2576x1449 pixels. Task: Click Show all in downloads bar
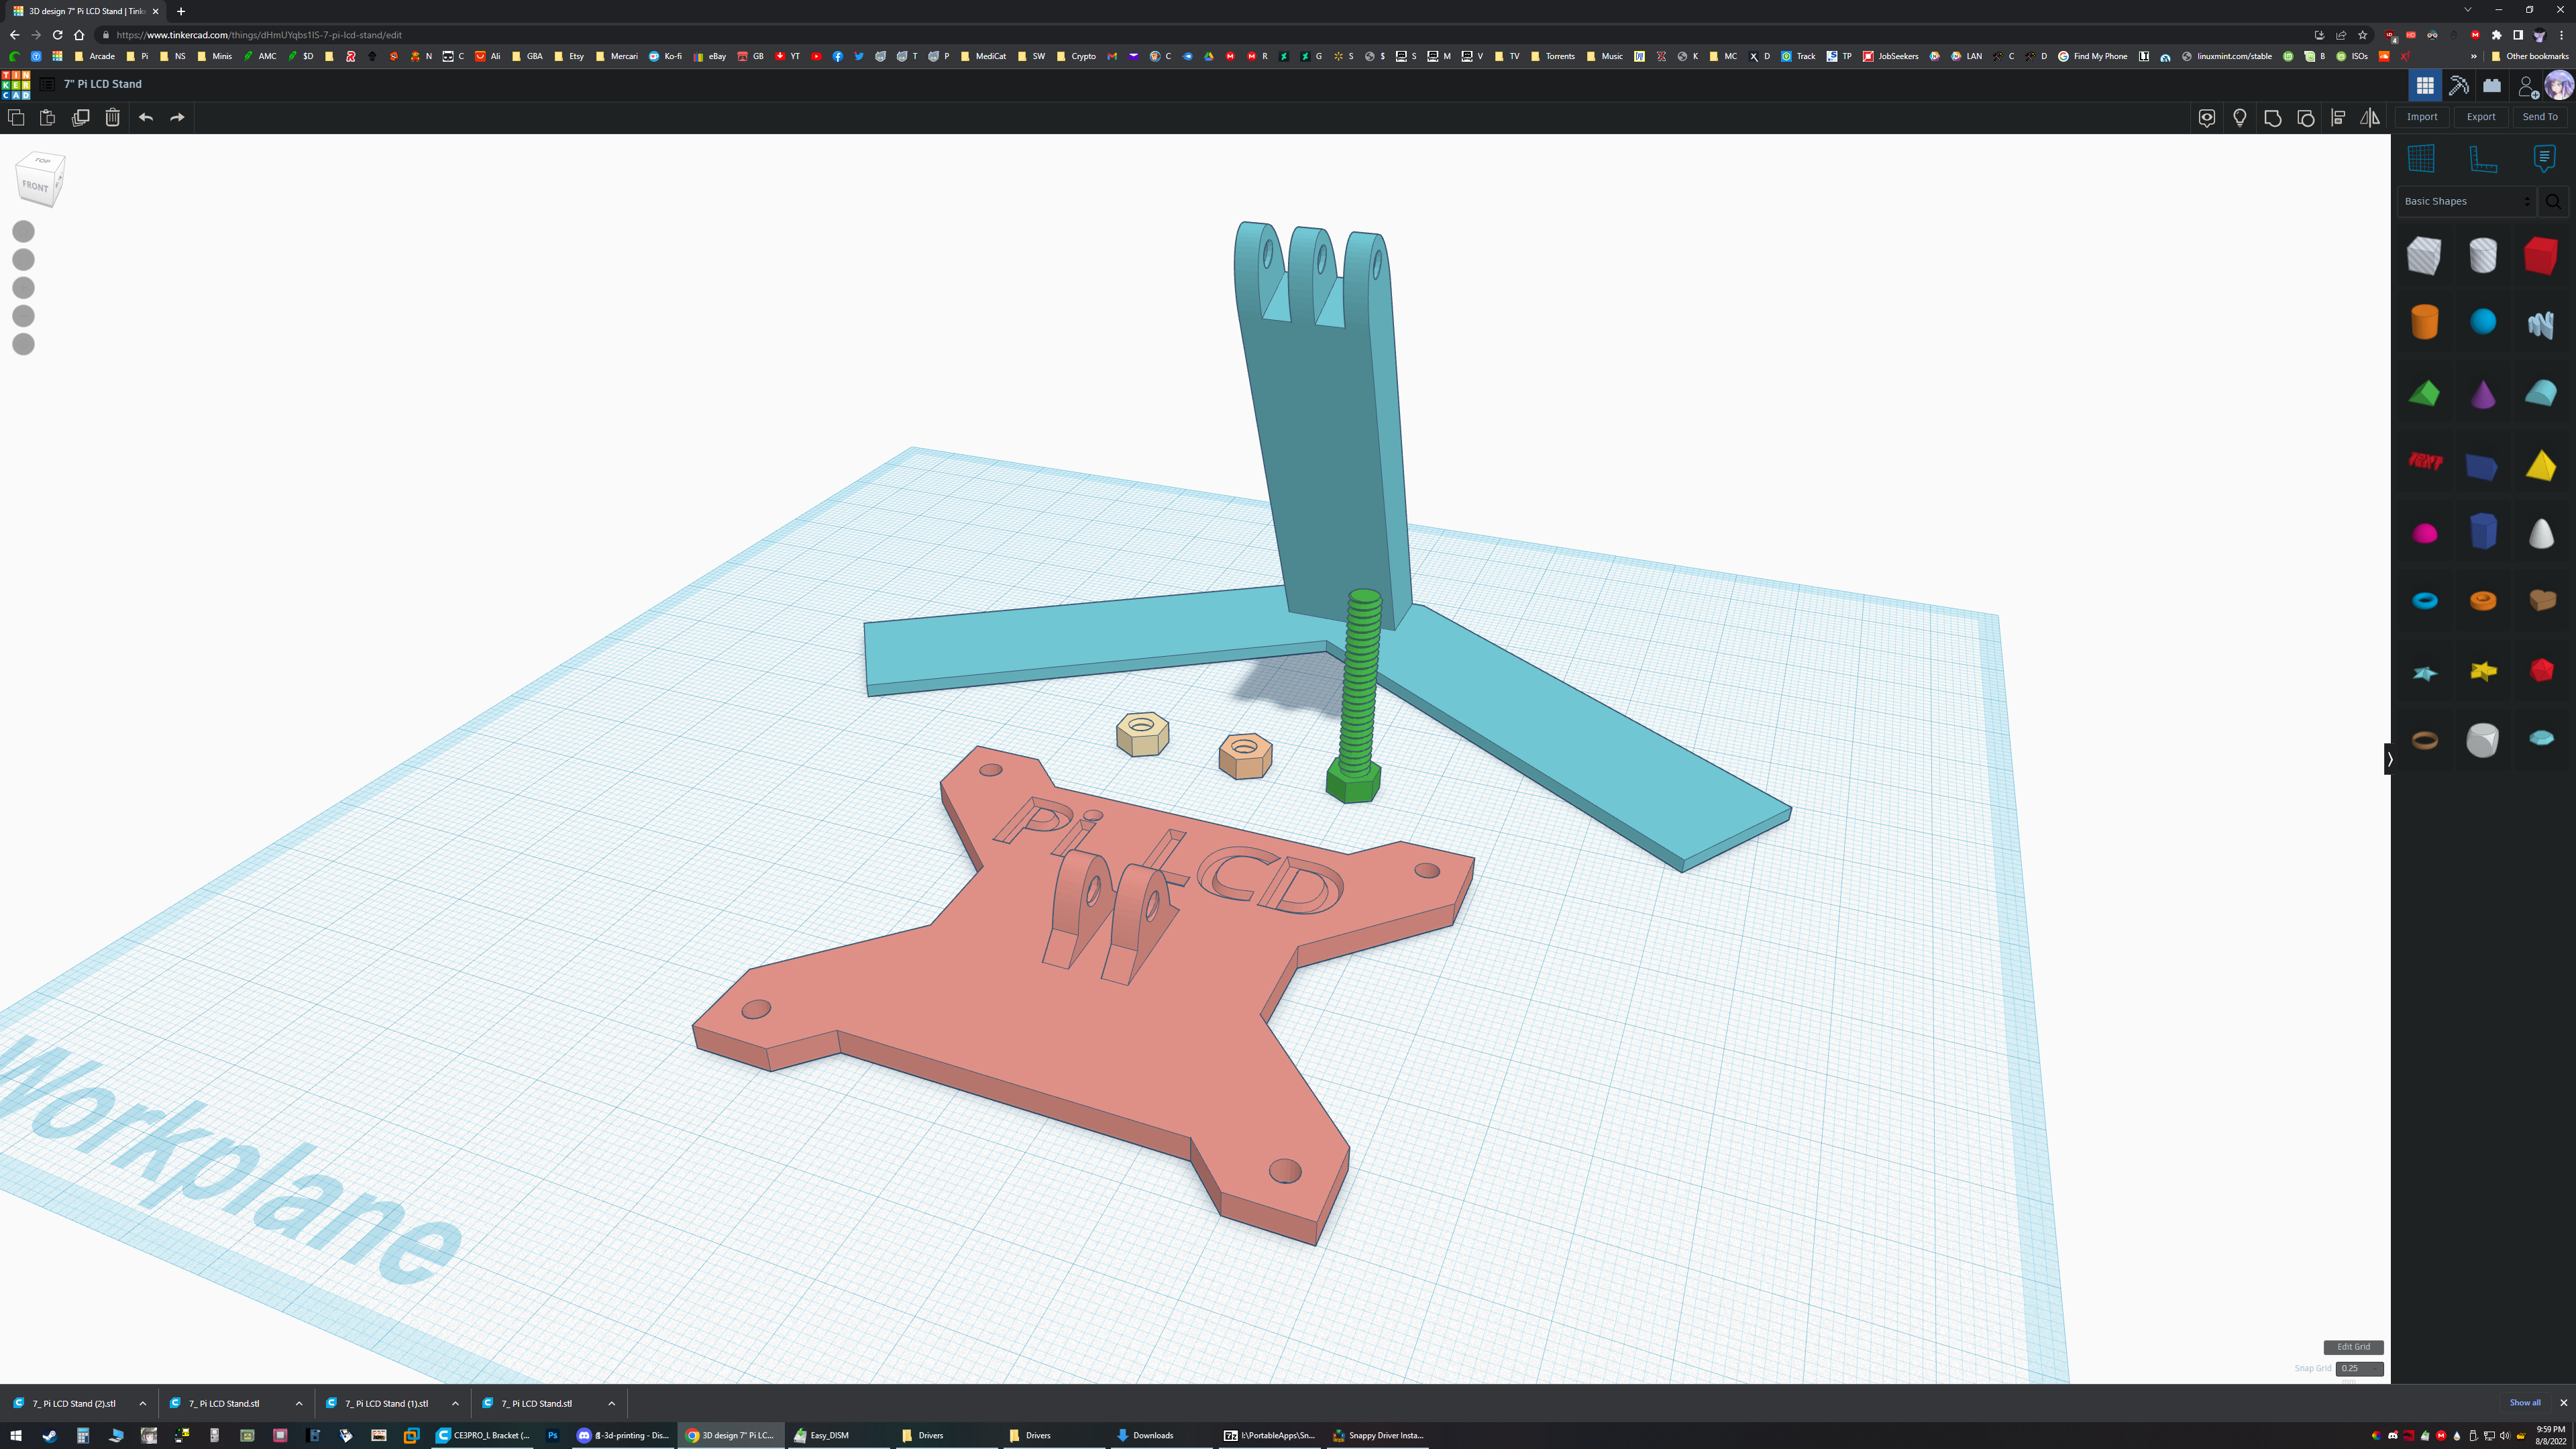(2524, 1403)
